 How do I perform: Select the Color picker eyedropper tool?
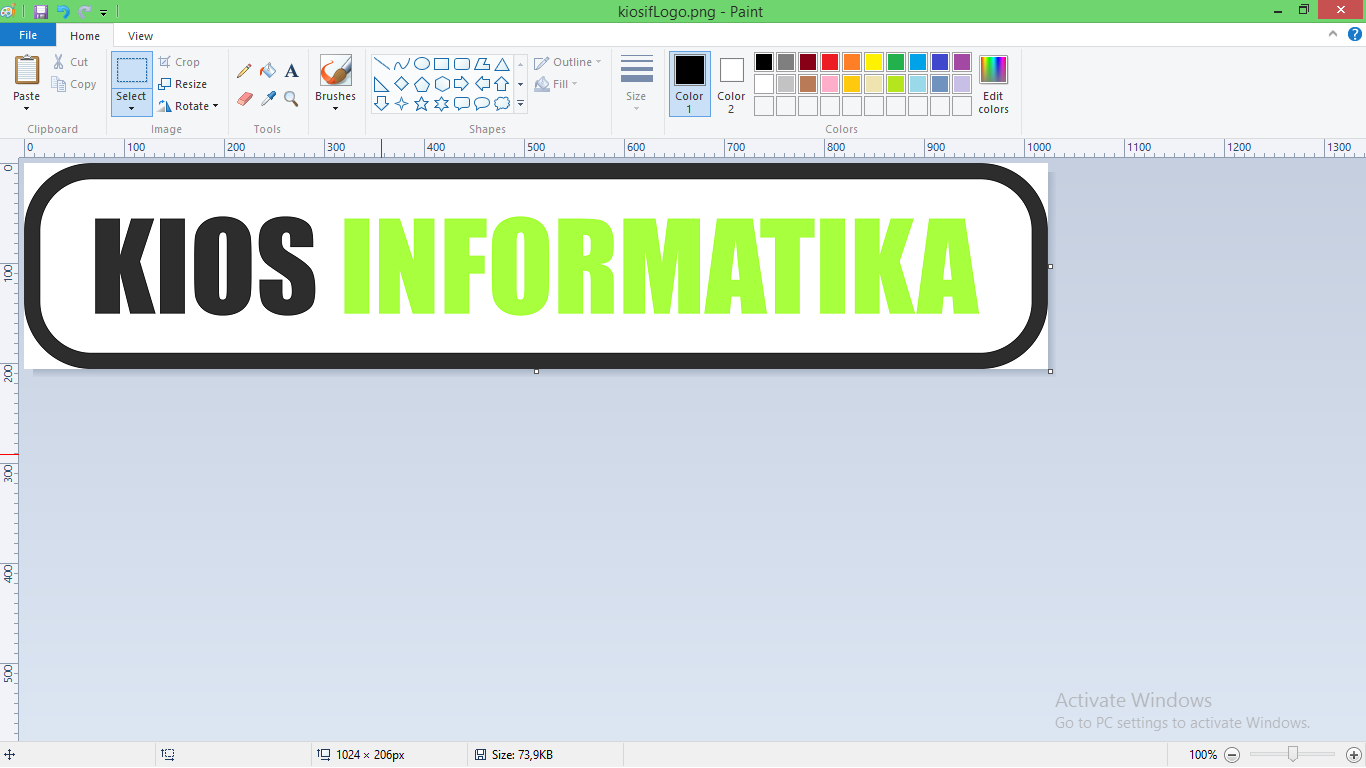click(x=268, y=98)
